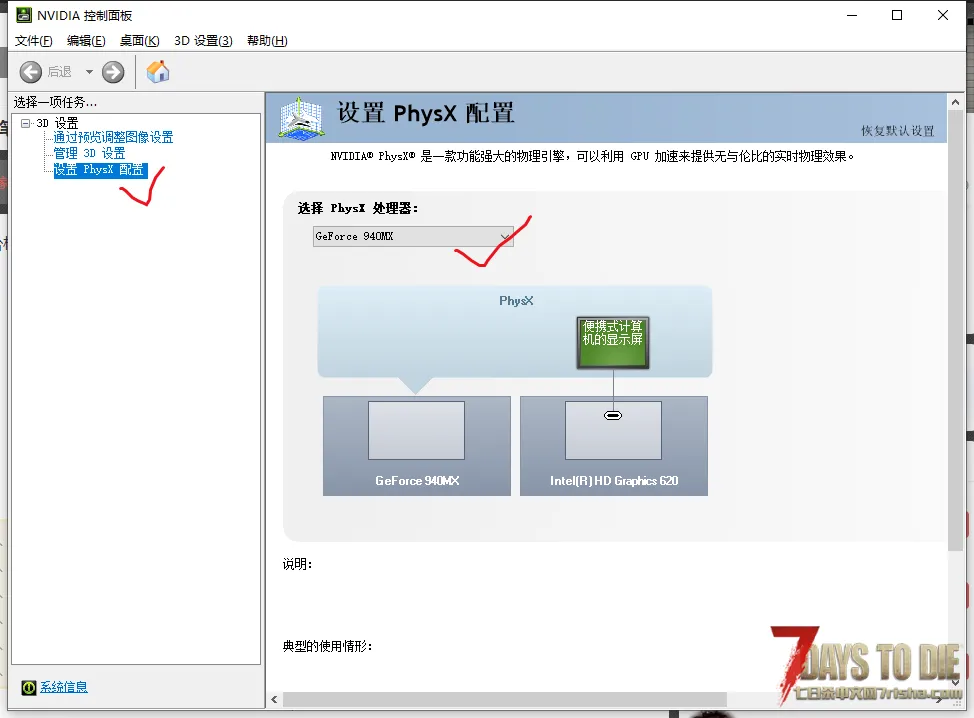Click the Back arrow navigation icon

tap(31, 72)
